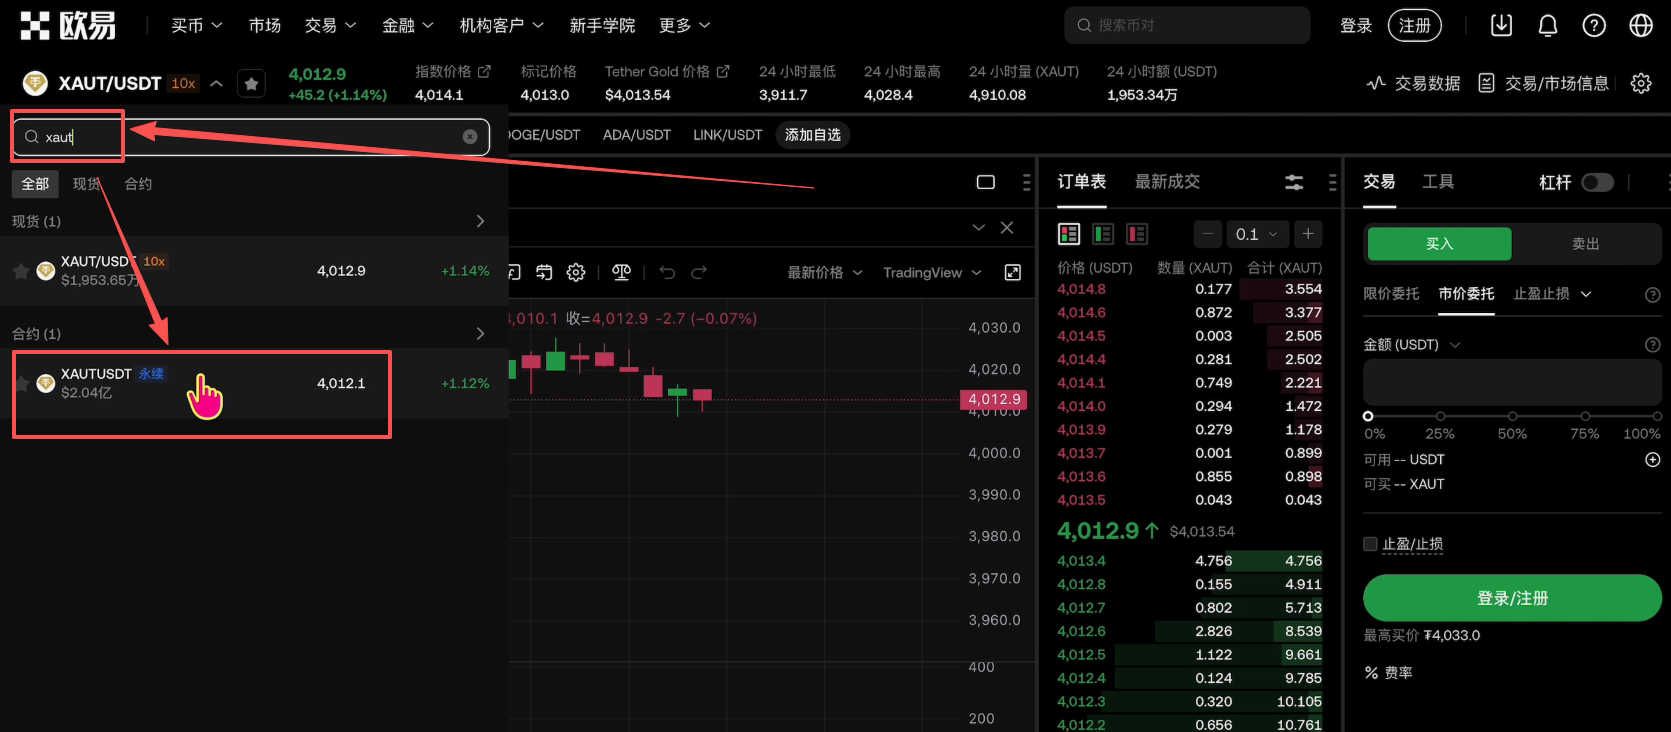Switch to the 最新成交 tab
The width and height of the screenshot is (1671, 732).
[1167, 181]
